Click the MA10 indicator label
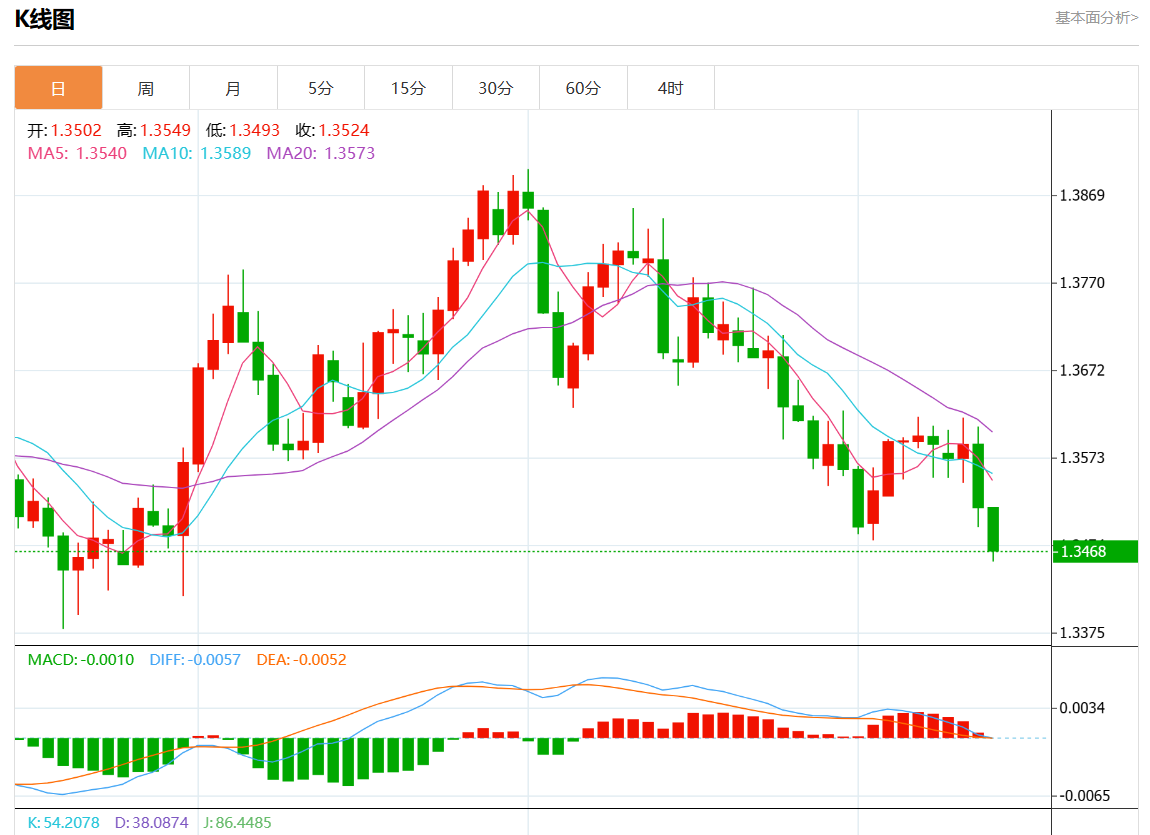This screenshot has width=1150, height=835. click(196, 153)
